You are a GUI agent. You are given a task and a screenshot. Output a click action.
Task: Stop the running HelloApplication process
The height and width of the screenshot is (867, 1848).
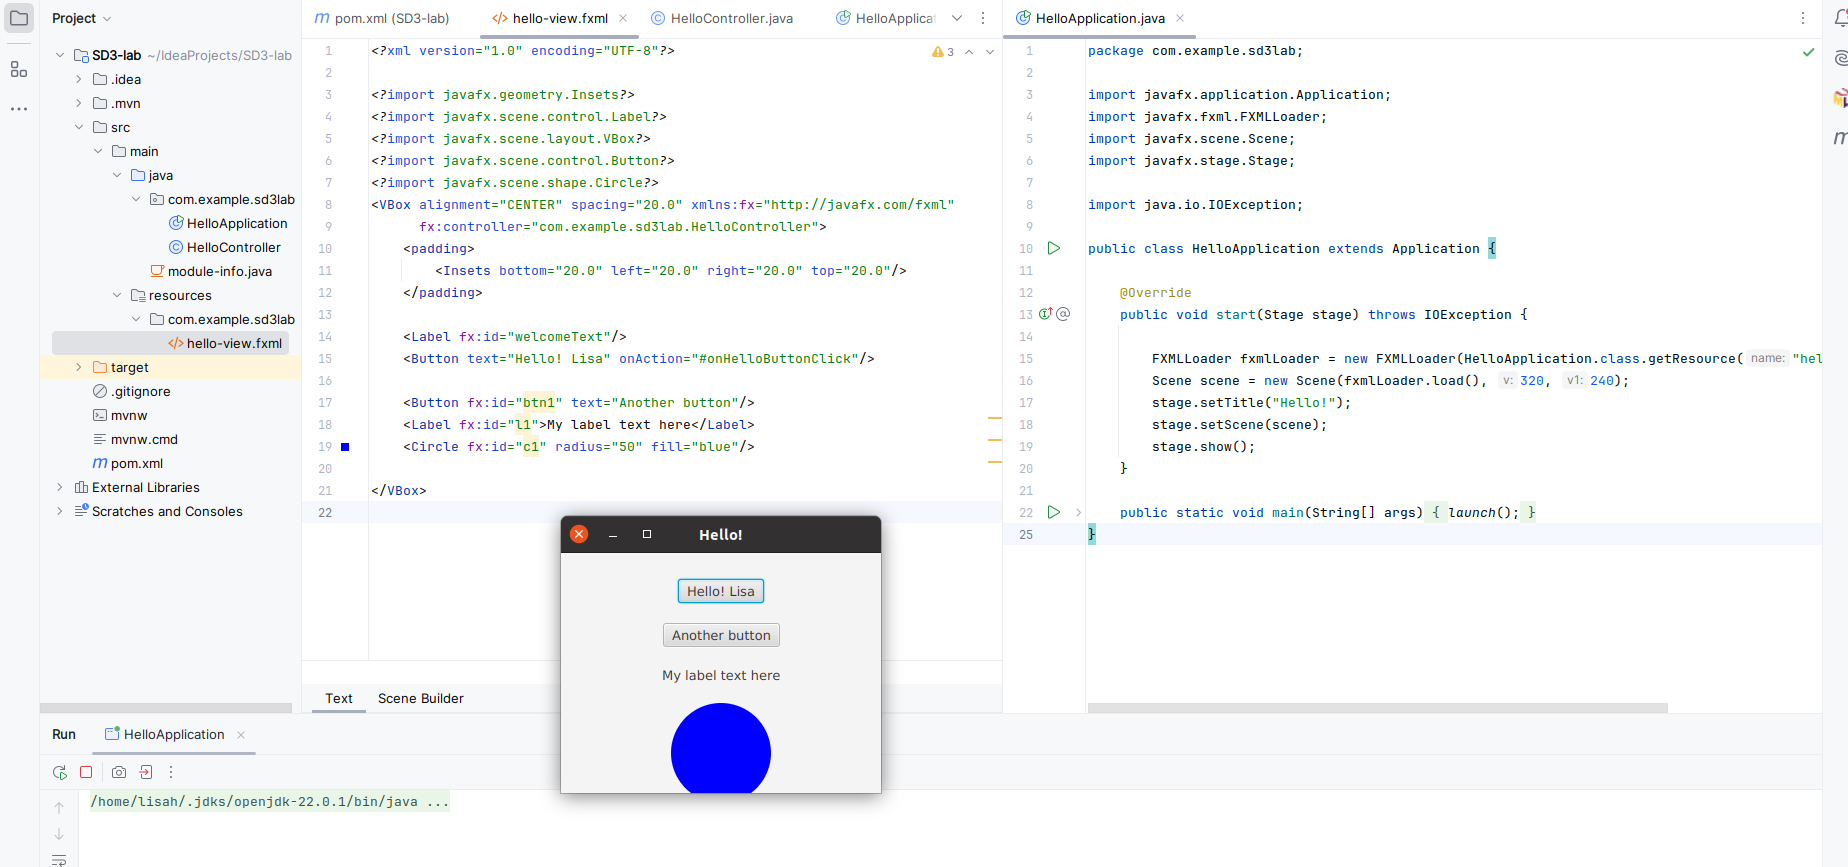coord(86,772)
